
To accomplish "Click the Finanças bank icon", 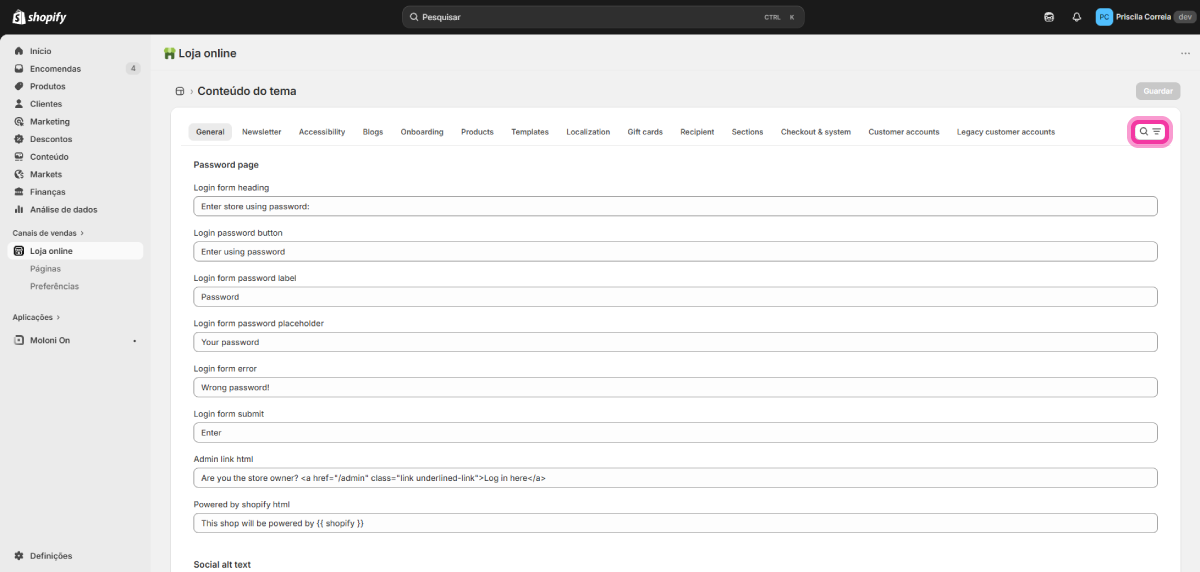I will coord(19,192).
